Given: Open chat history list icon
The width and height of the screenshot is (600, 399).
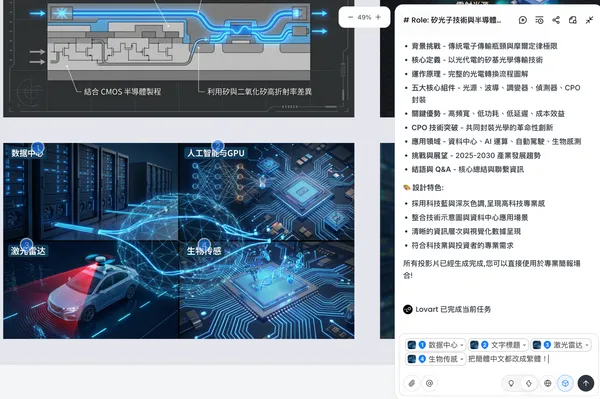Looking at the screenshot, I should point(539,20).
